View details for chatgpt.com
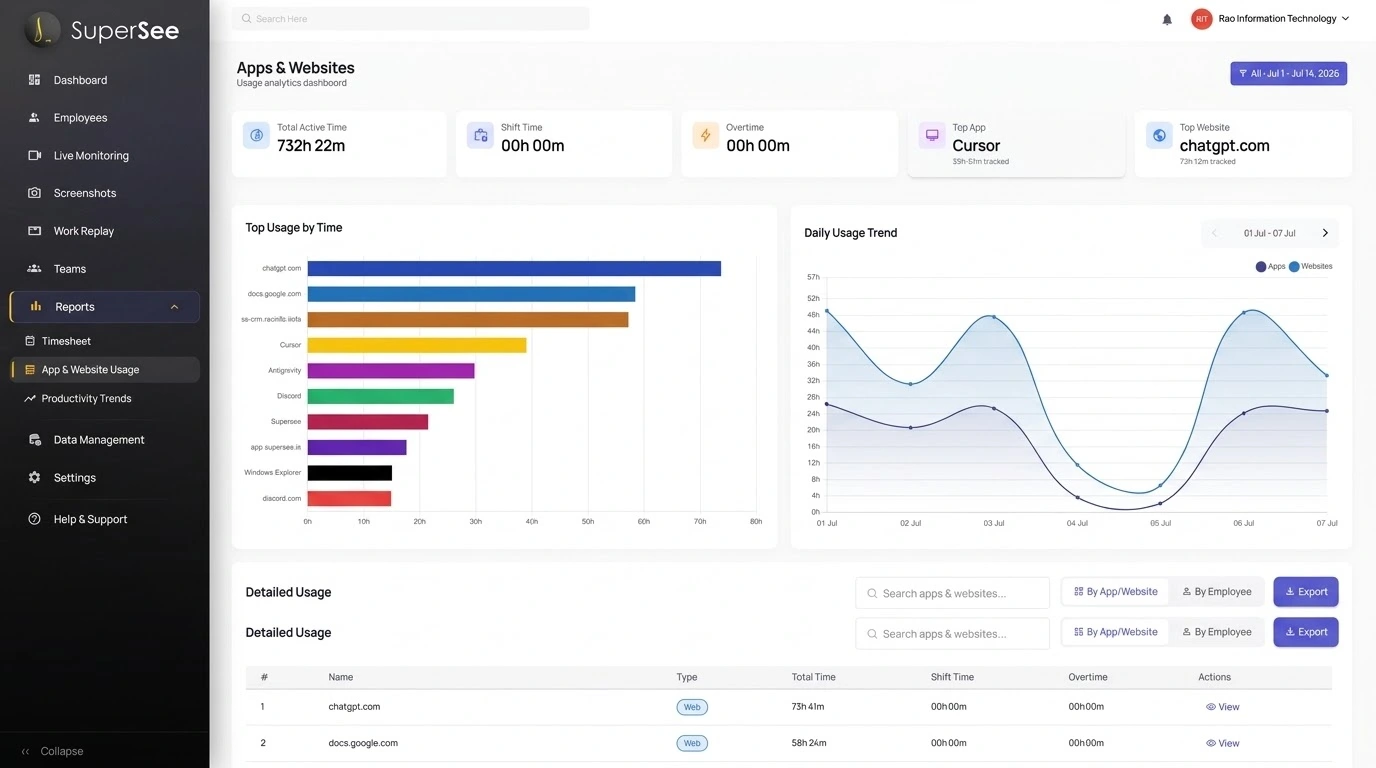This screenshot has width=1376, height=768. [1223, 707]
